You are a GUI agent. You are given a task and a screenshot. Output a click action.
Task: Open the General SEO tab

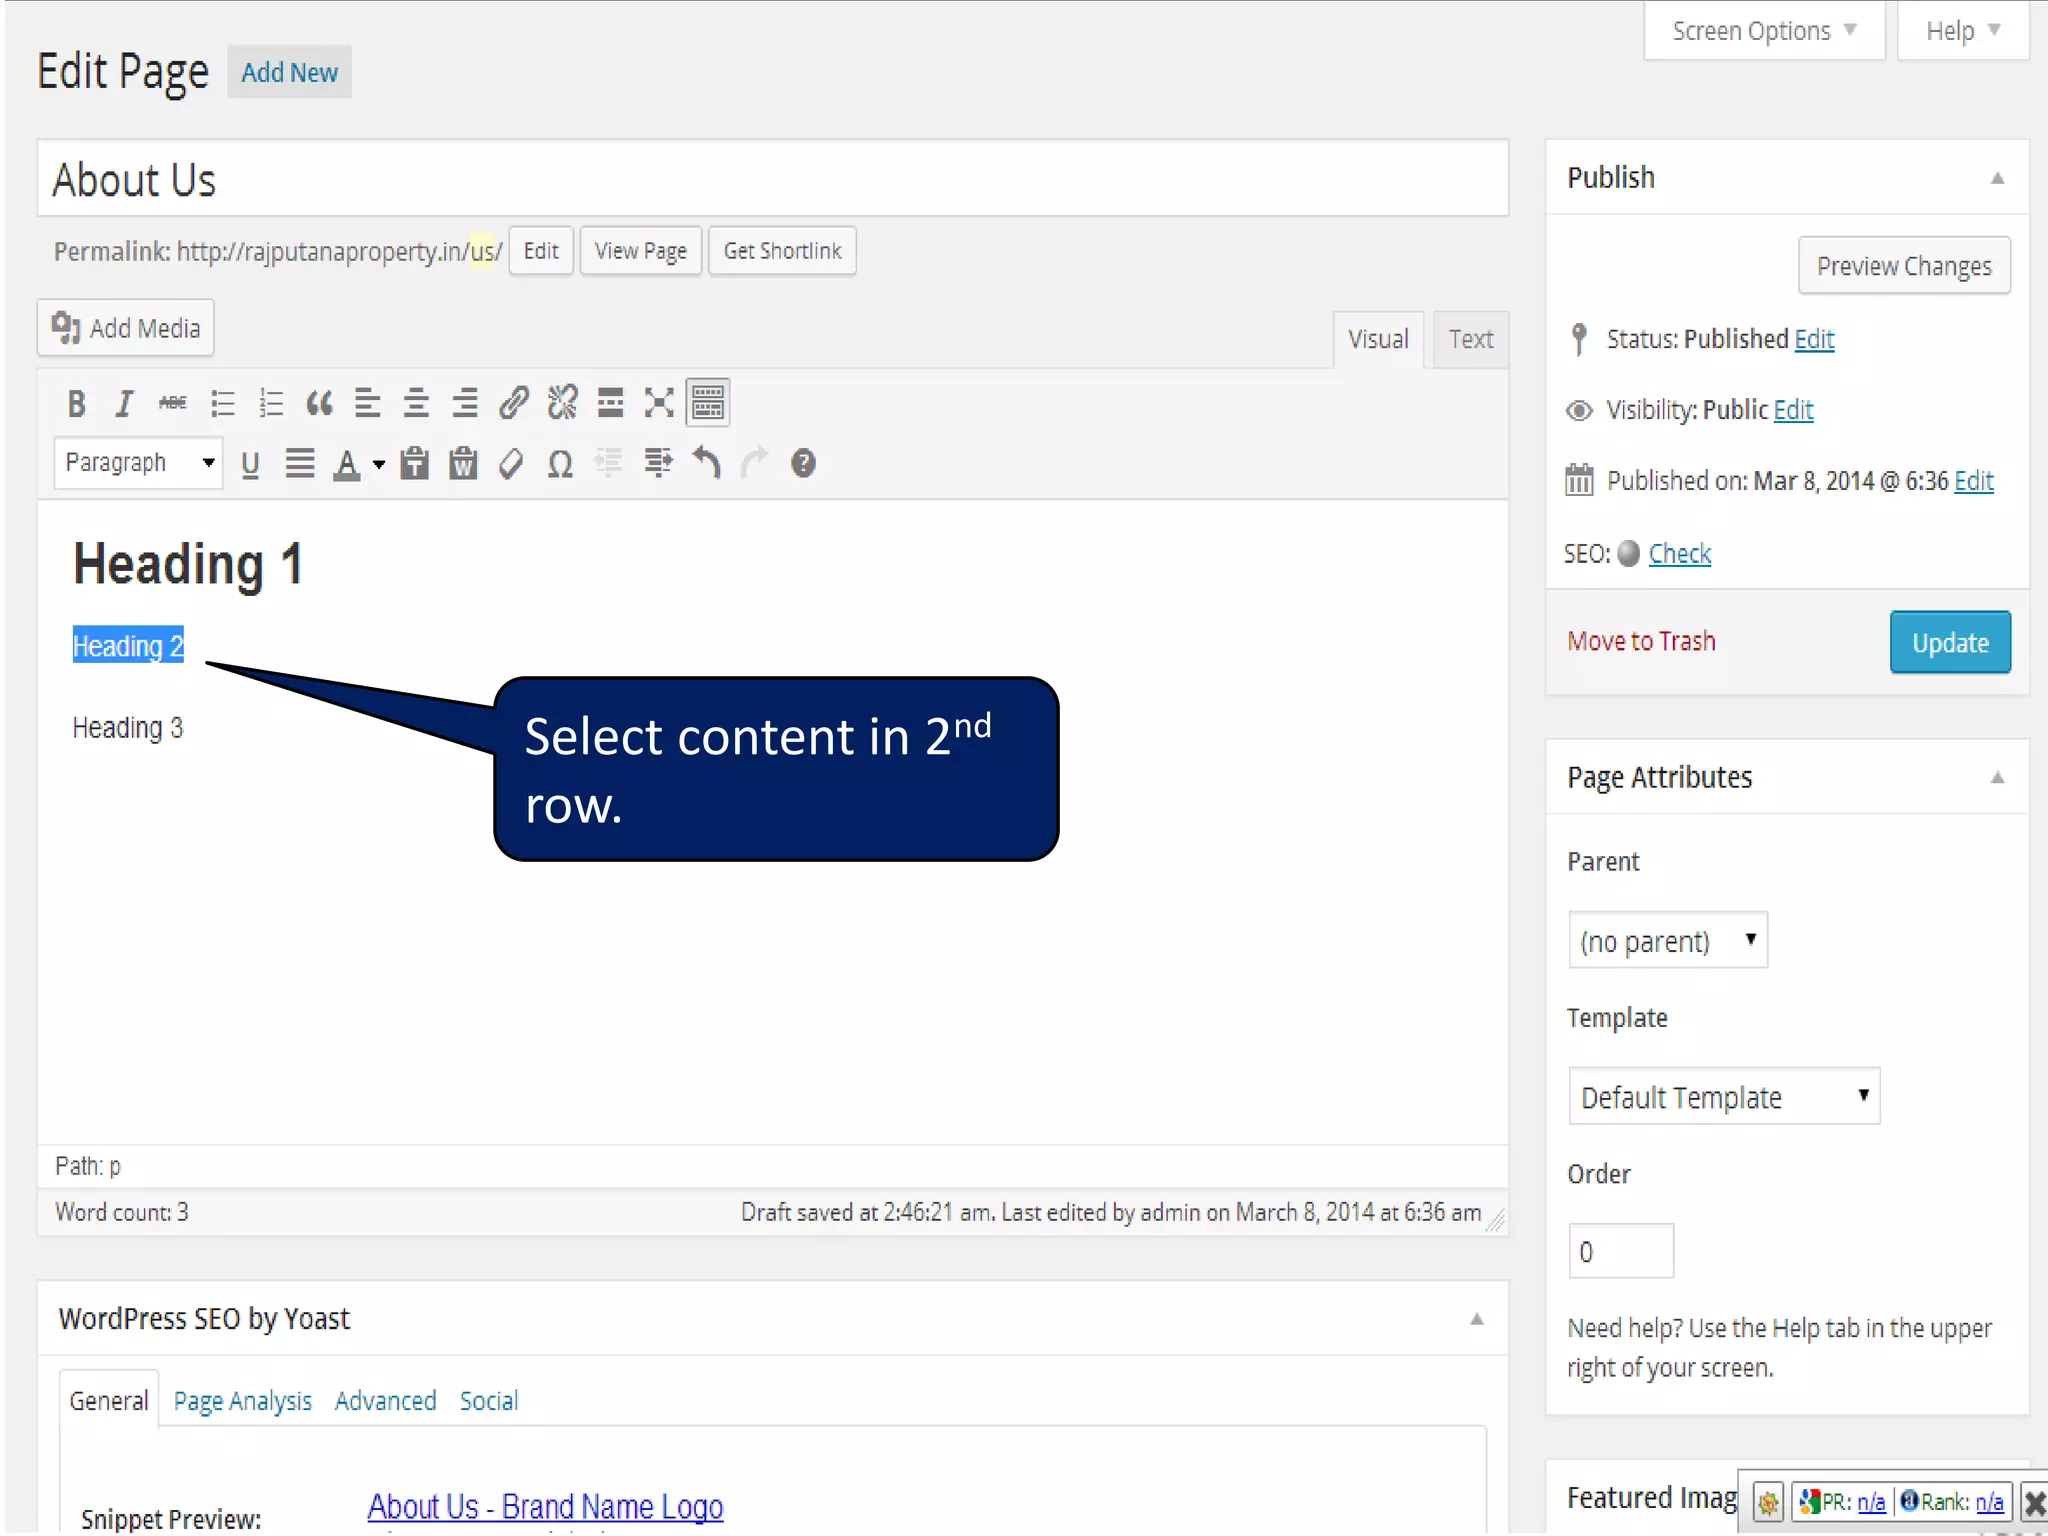pos(109,1401)
